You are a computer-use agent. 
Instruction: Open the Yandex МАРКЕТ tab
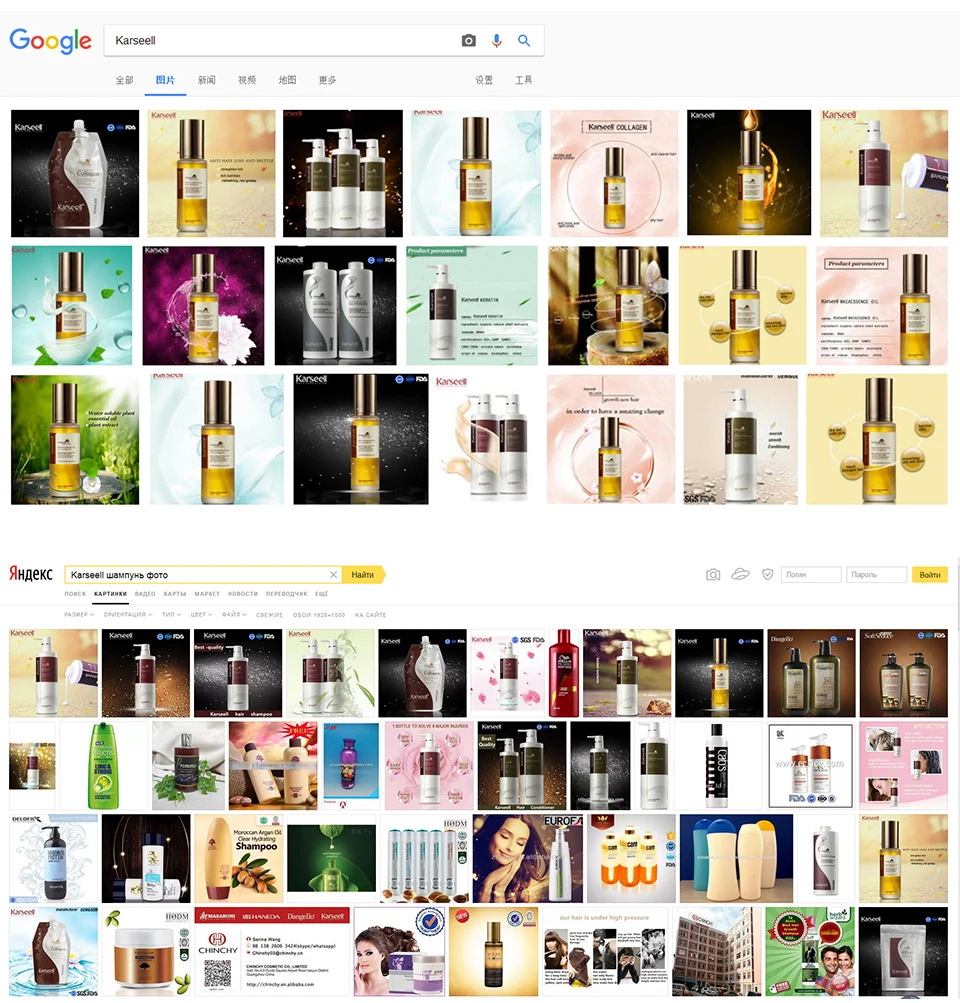pos(207,594)
